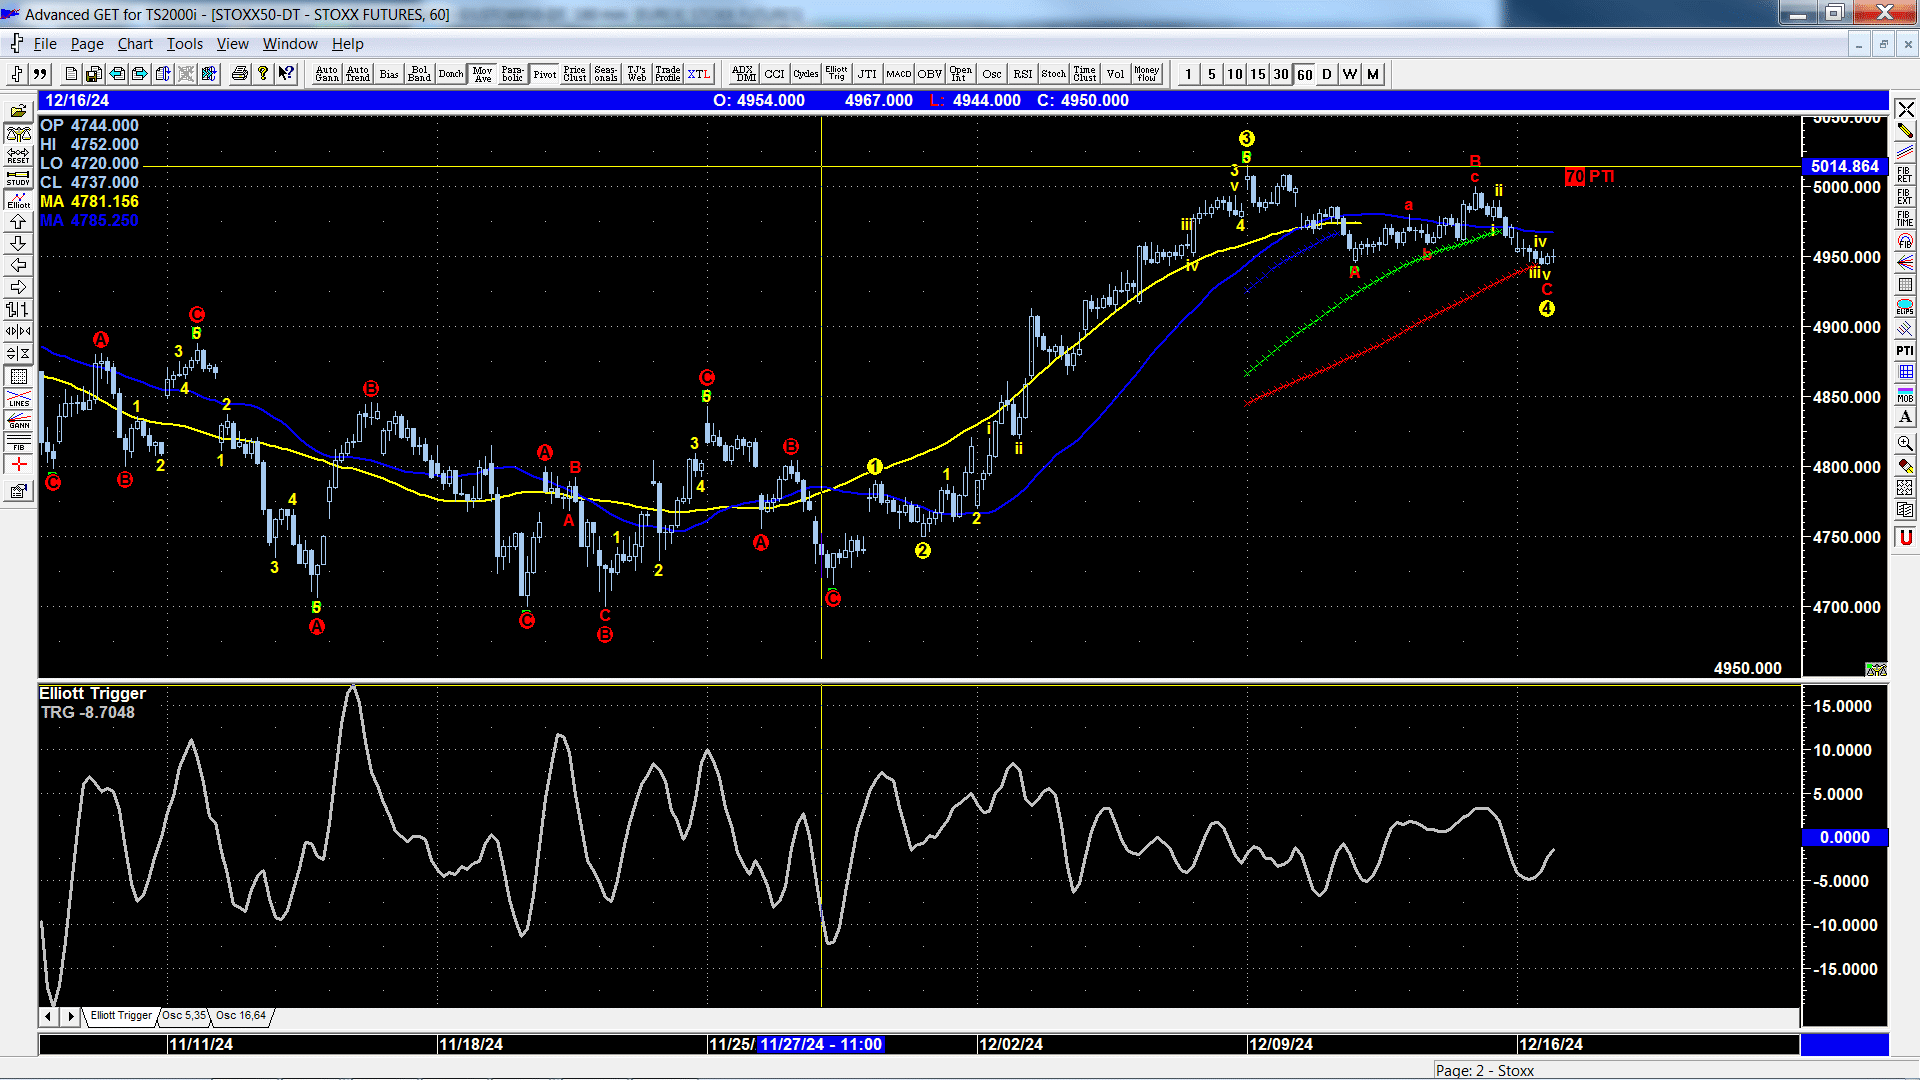Click the GANN tool icon
This screenshot has height=1080, width=1920.
18,420
